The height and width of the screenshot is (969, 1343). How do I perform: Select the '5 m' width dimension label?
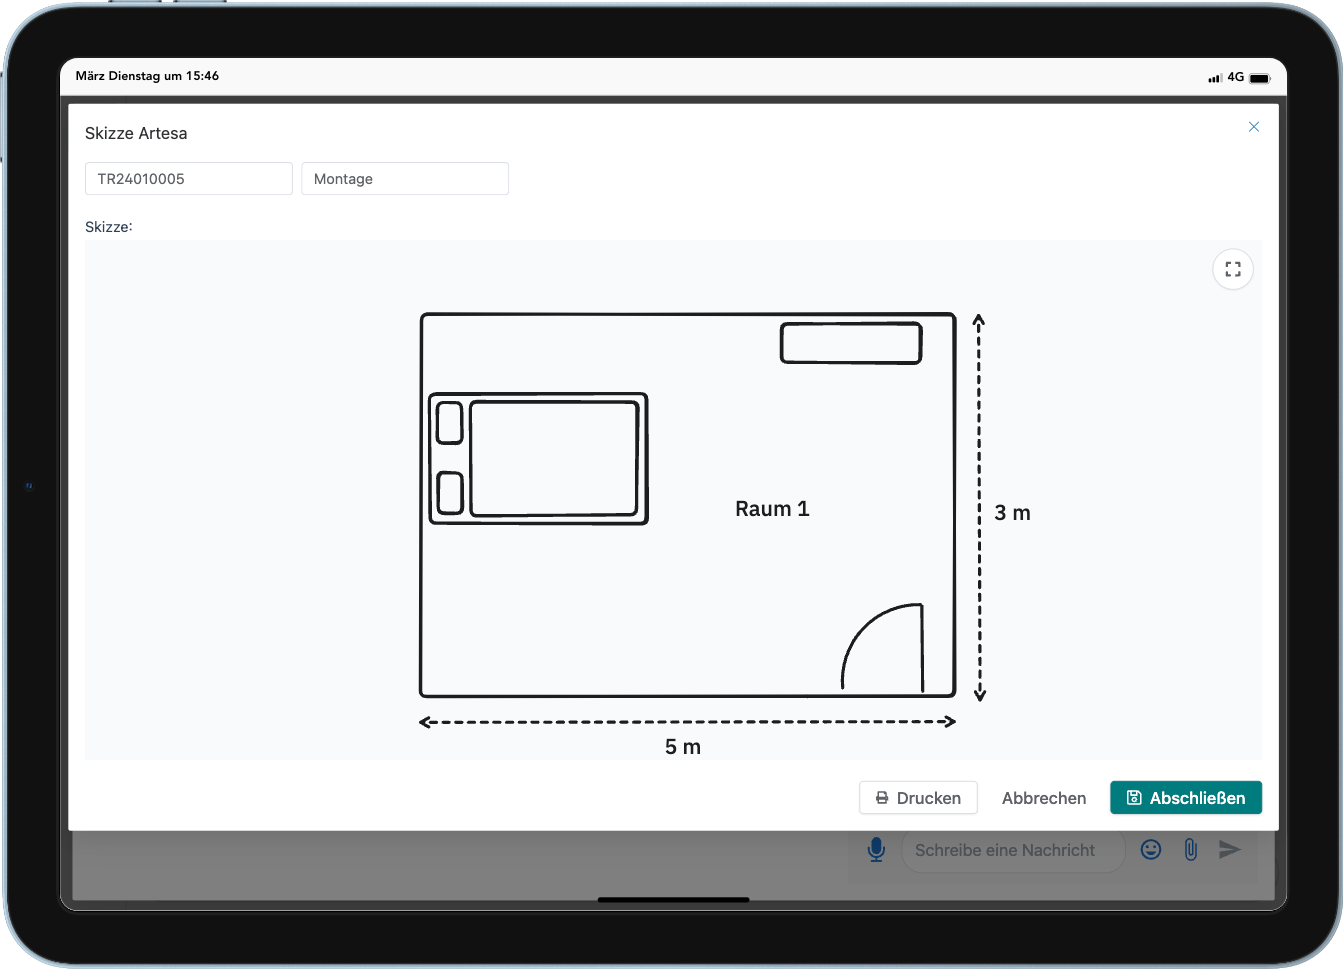pos(683,747)
